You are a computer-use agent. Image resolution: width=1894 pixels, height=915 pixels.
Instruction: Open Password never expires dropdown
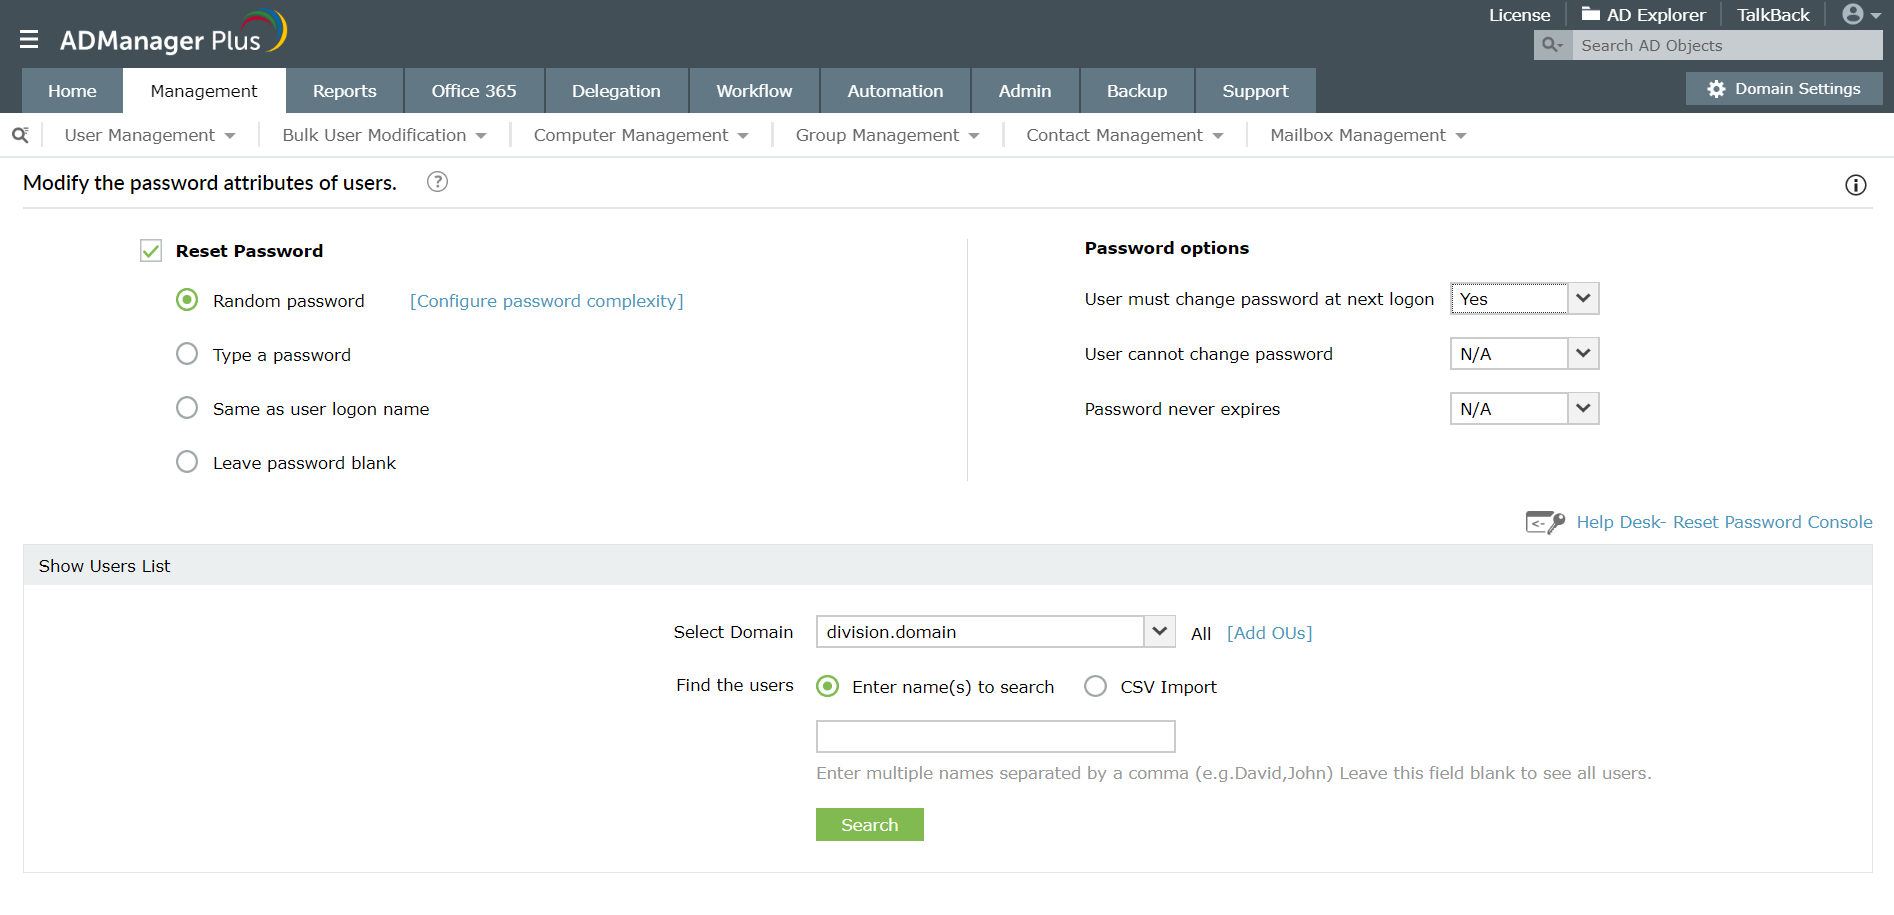coord(1525,409)
